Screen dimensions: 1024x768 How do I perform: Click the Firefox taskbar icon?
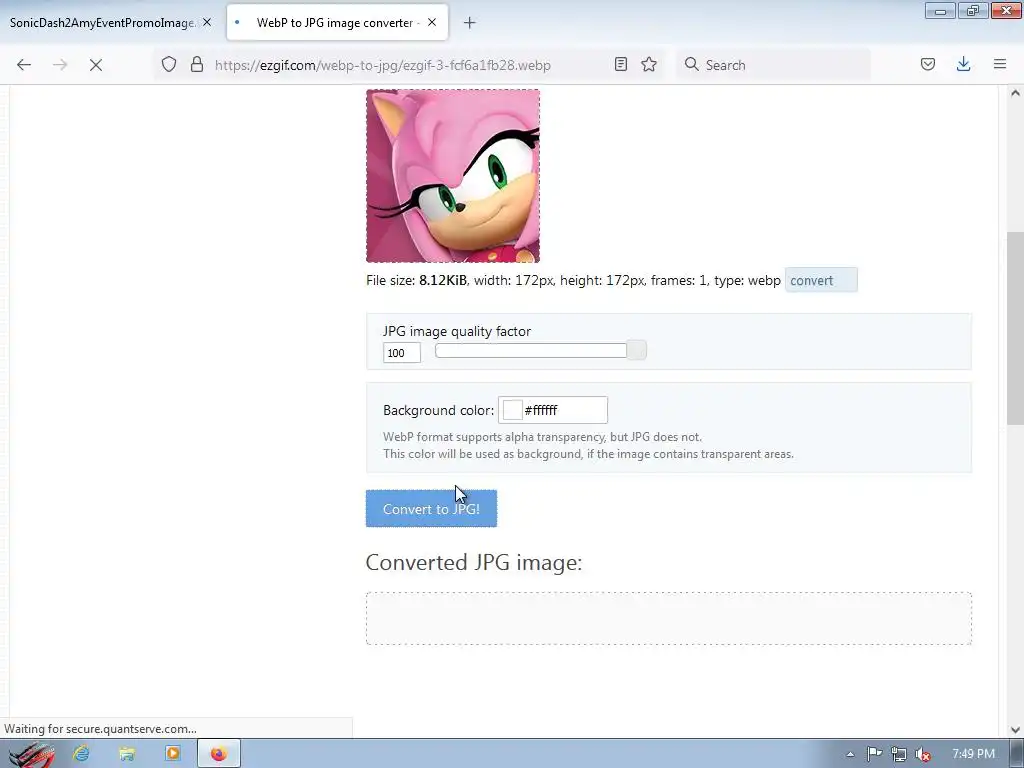[x=219, y=754]
